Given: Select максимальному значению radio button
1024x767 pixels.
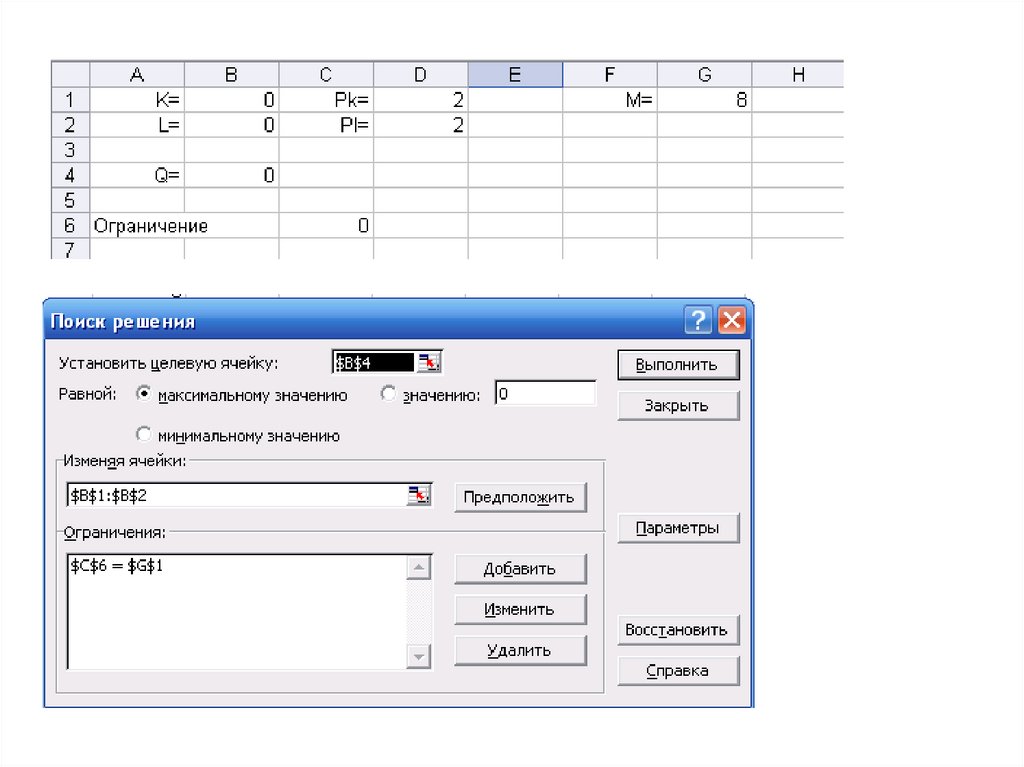Looking at the screenshot, I should [144, 395].
